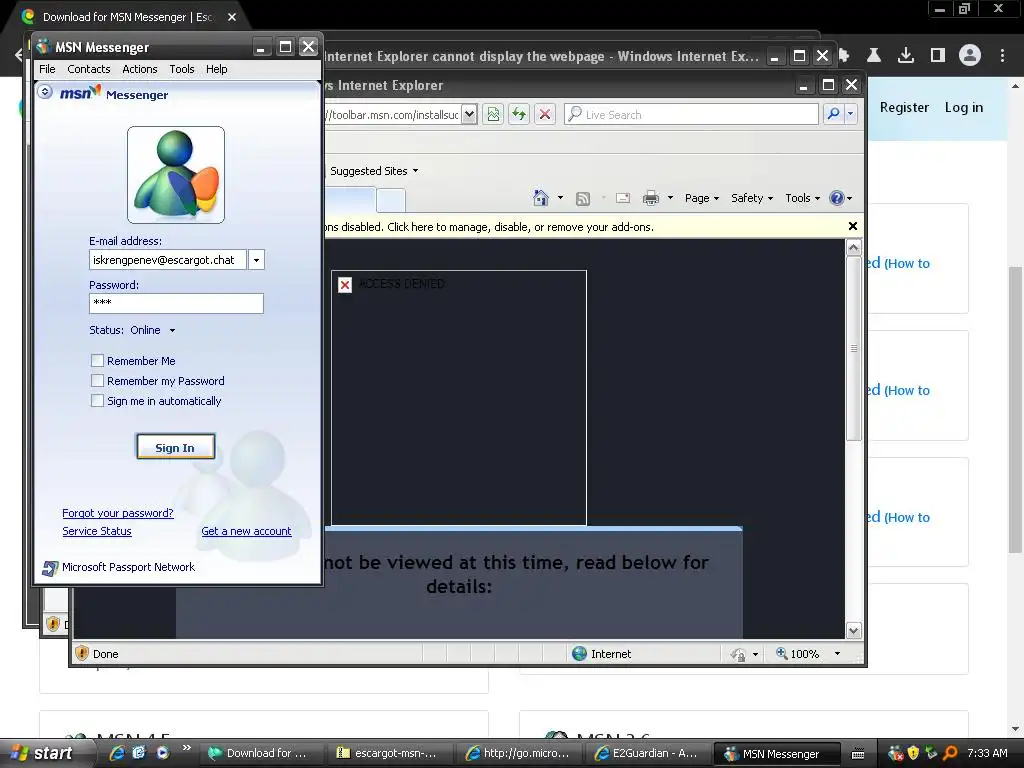Click the red X broken image icon

pyautogui.click(x=345, y=285)
